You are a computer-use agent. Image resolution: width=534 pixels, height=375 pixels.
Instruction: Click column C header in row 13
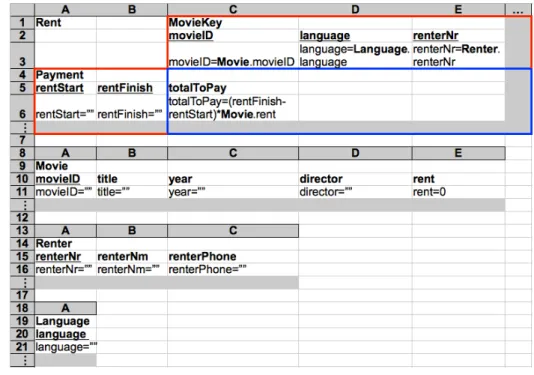(233, 231)
